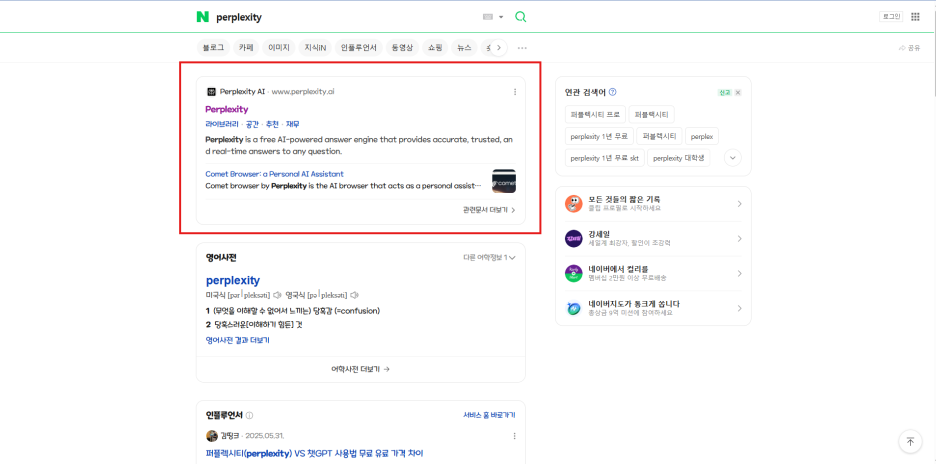This screenshot has width=936, height=464.
Task: Click the info icon next to 인플루언서
Action: 250,415
